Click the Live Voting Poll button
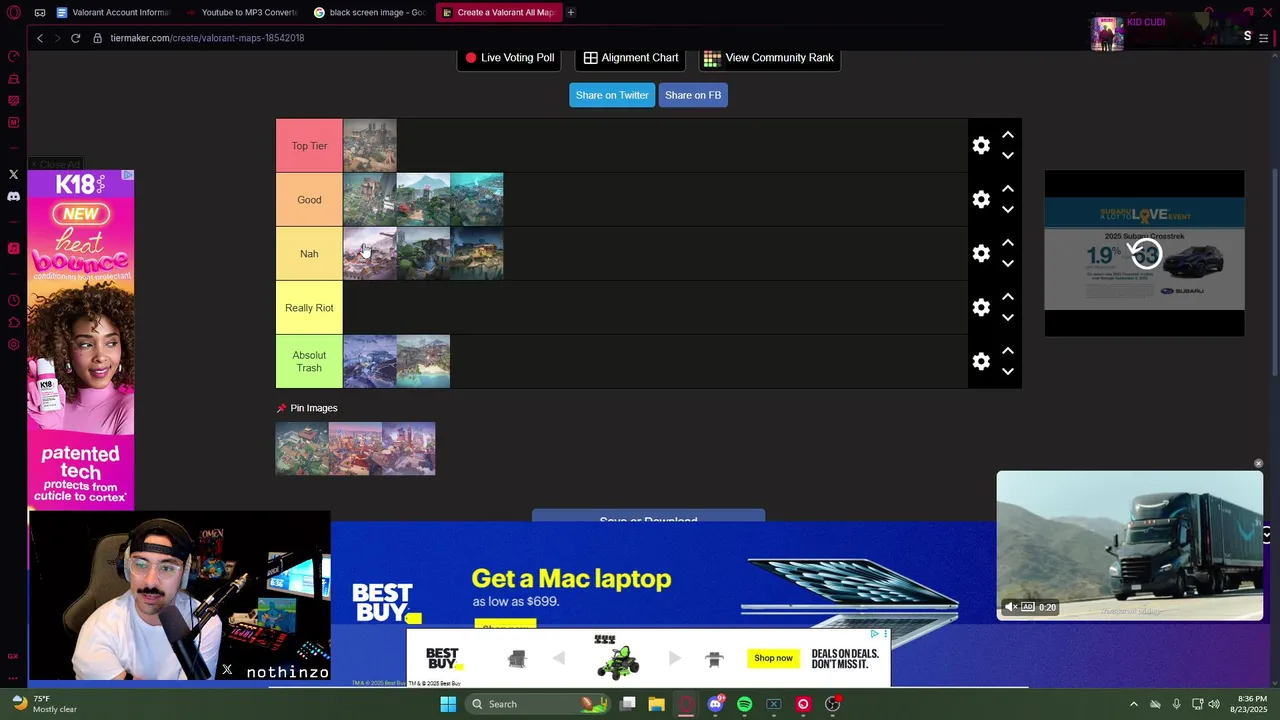The height and width of the screenshot is (720, 1280). coord(509,58)
